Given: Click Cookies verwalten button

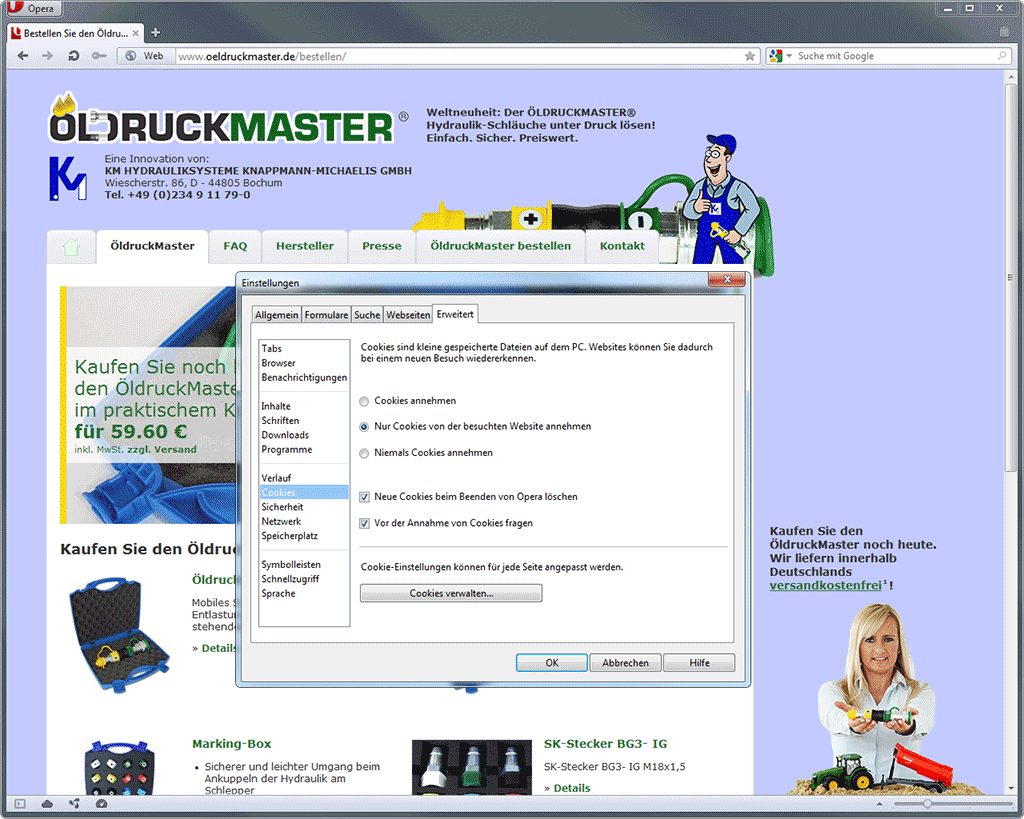Looking at the screenshot, I should point(451,593).
